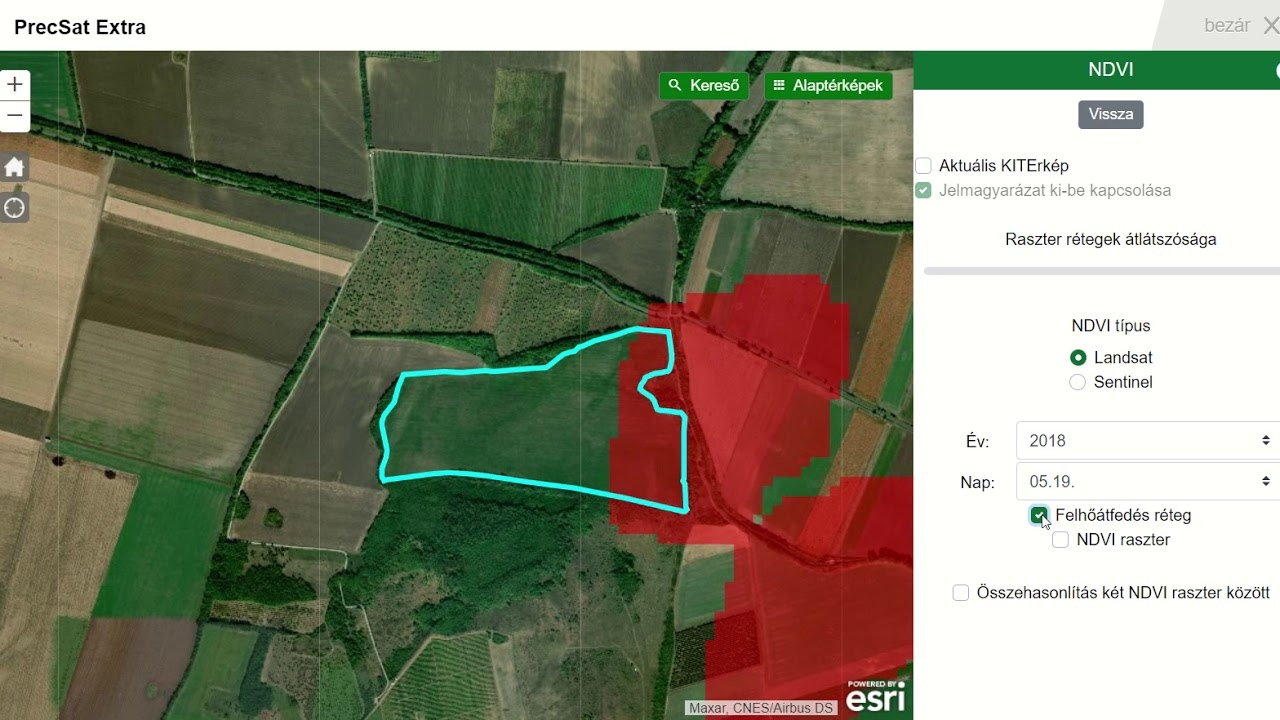1280x720 pixels.
Task: Select the Sentinel NDVI type
Action: point(1077,382)
